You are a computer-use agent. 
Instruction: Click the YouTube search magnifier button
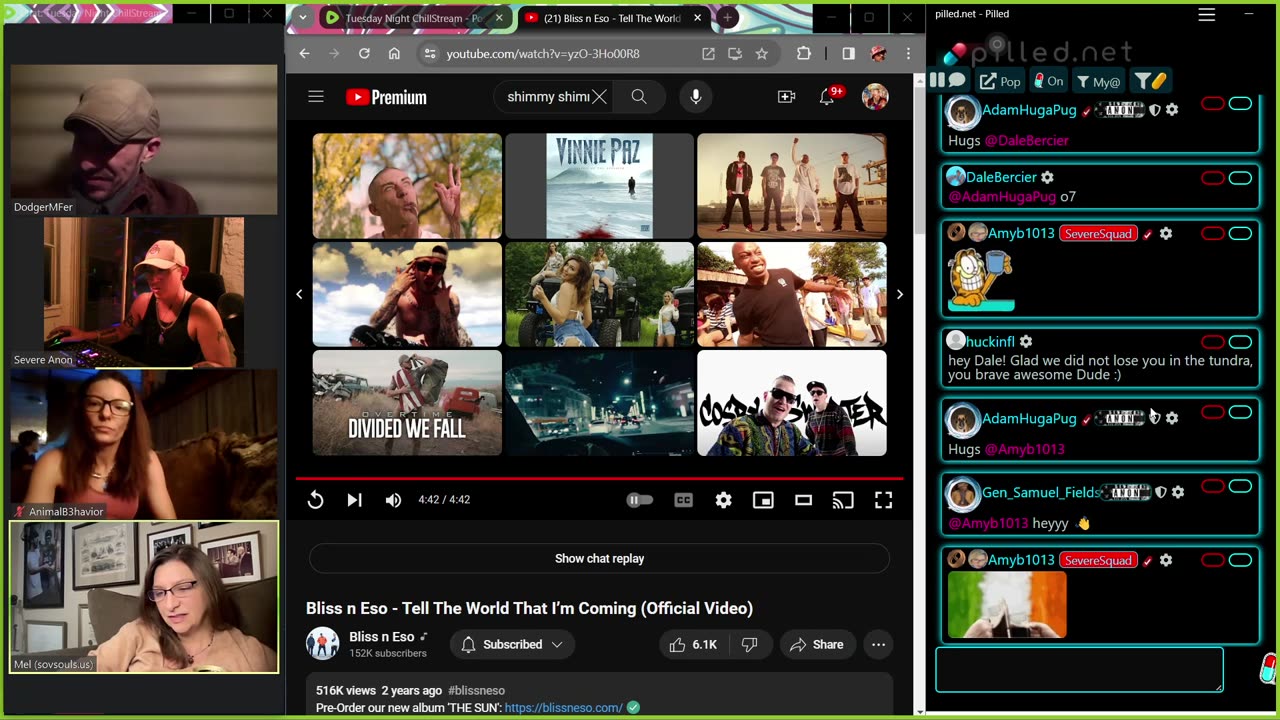(639, 97)
